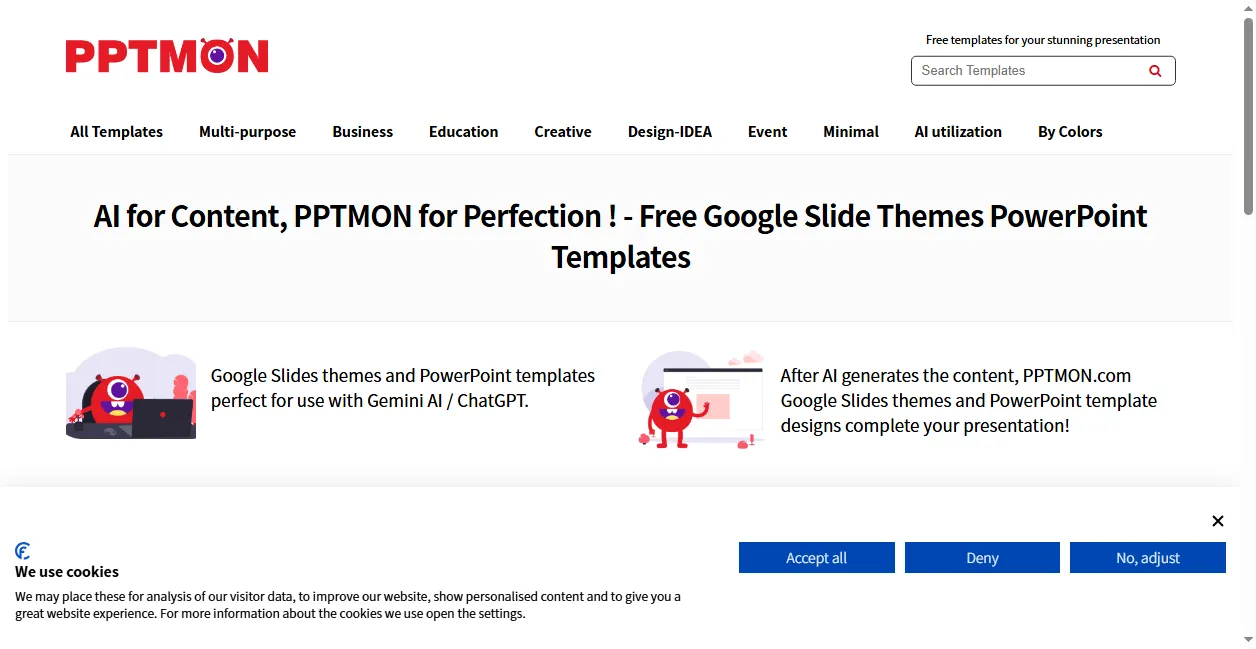Open the All Templates menu
This screenshot has width=1256, height=649.
[116, 132]
